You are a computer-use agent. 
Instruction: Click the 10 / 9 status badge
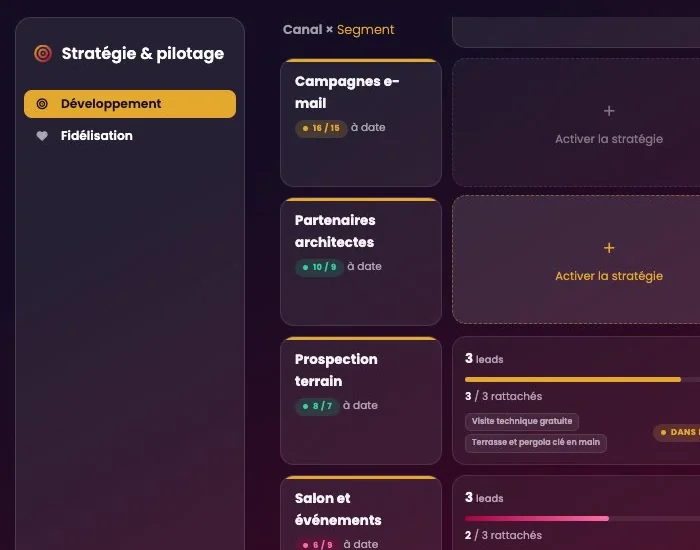coord(319,267)
